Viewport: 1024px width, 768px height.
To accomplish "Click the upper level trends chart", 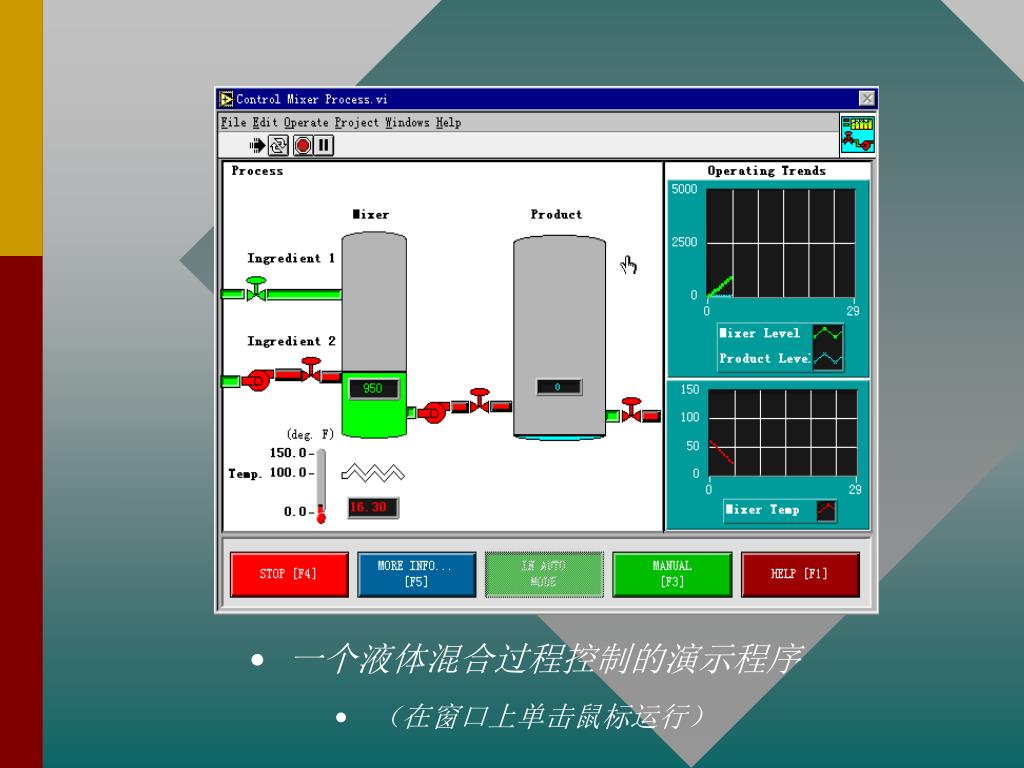I will click(x=781, y=243).
